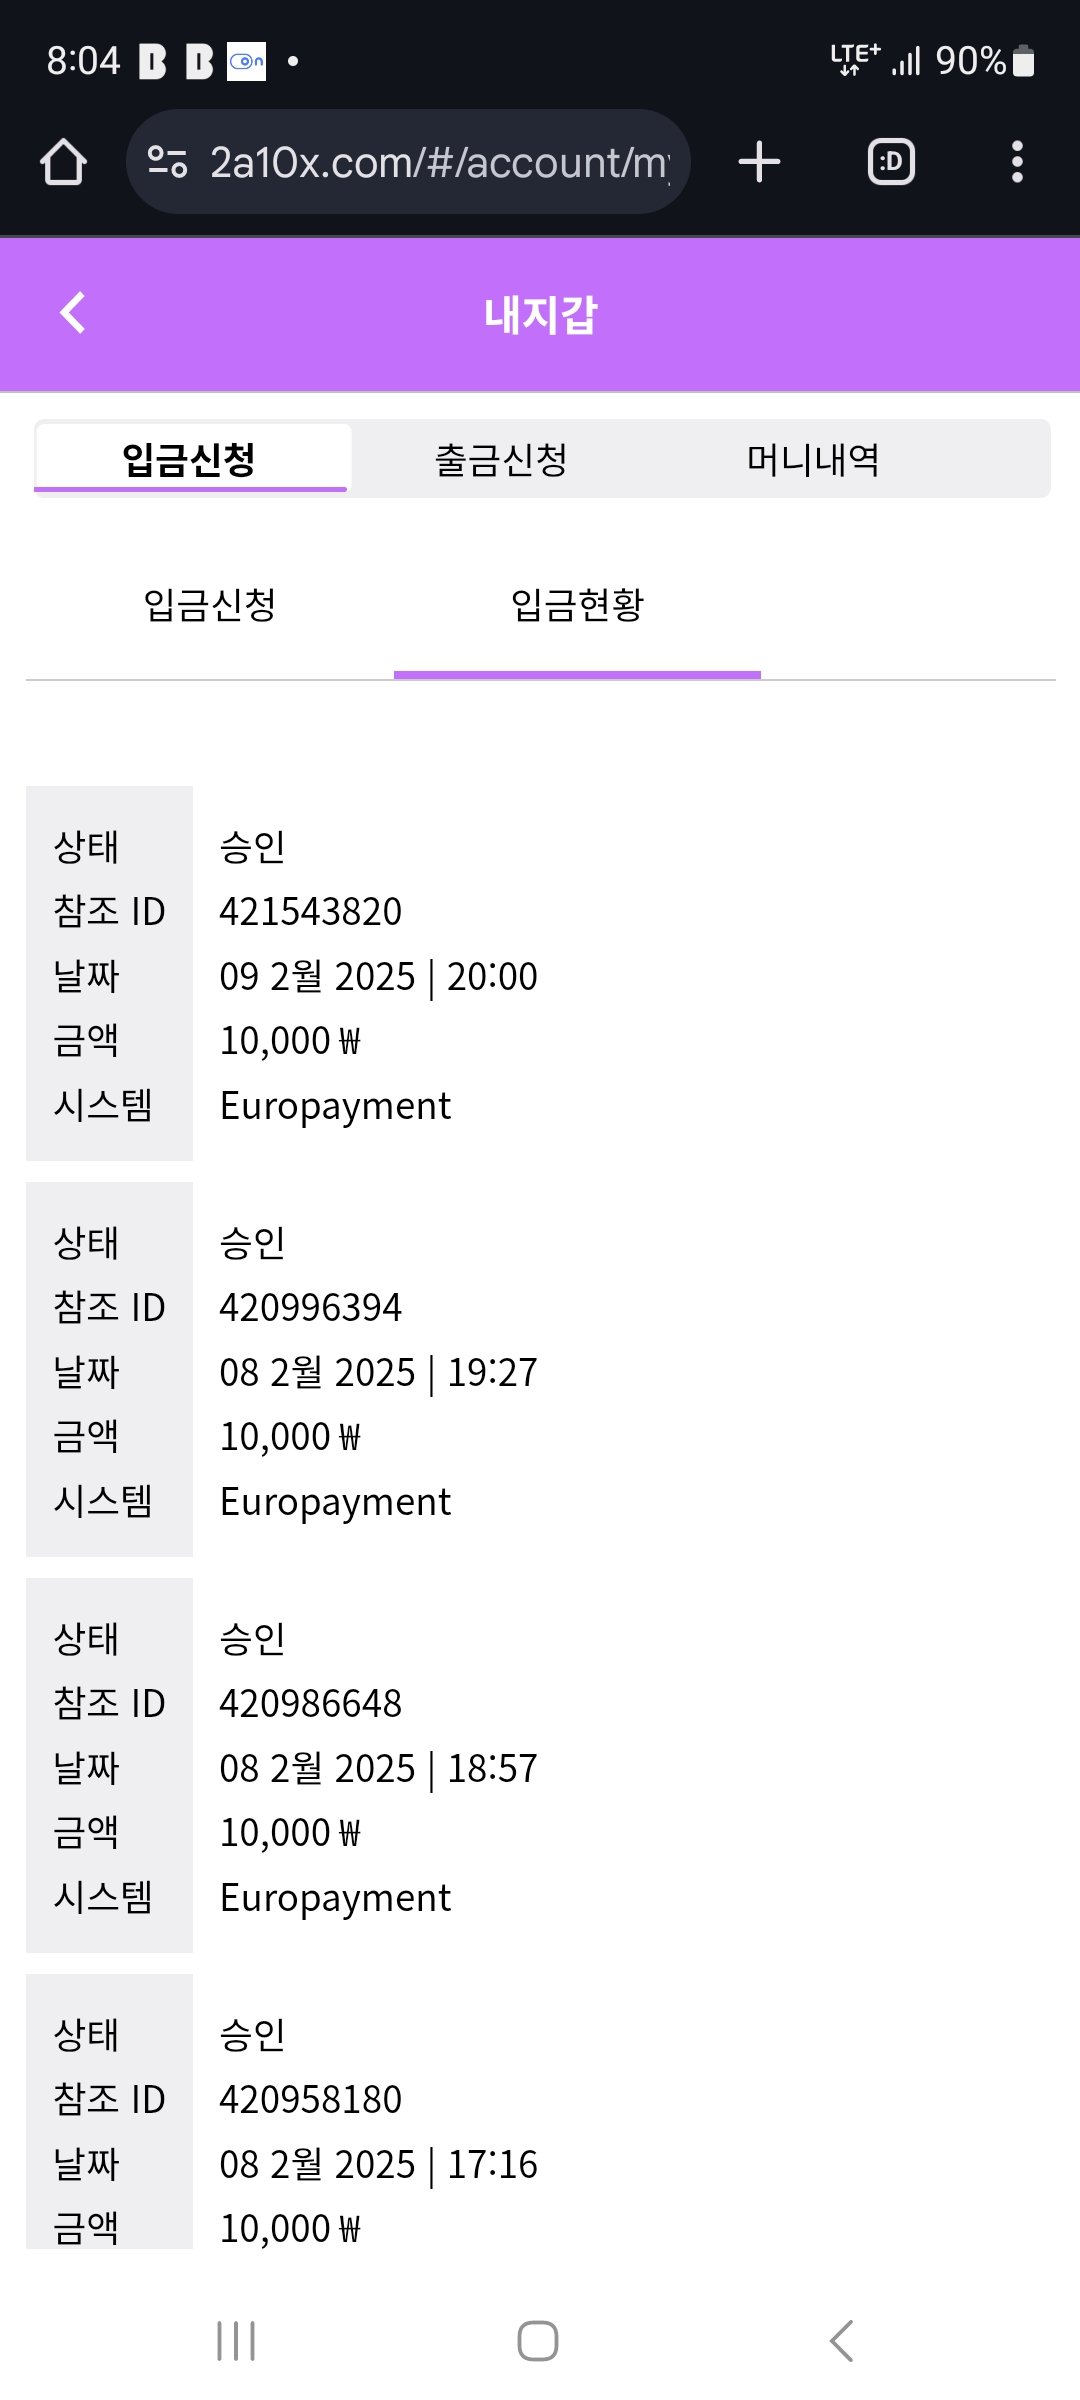Open the 입금신청 sub-tab

[x=210, y=605]
